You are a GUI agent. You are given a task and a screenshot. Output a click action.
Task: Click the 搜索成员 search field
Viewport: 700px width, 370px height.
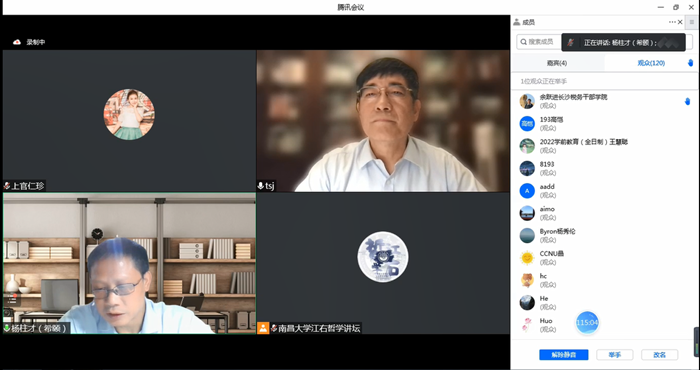point(539,42)
